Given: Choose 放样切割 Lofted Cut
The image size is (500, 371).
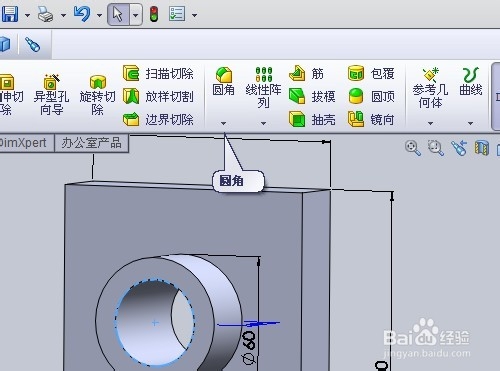Looking at the screenshot, I should click(x=158, y=97).
